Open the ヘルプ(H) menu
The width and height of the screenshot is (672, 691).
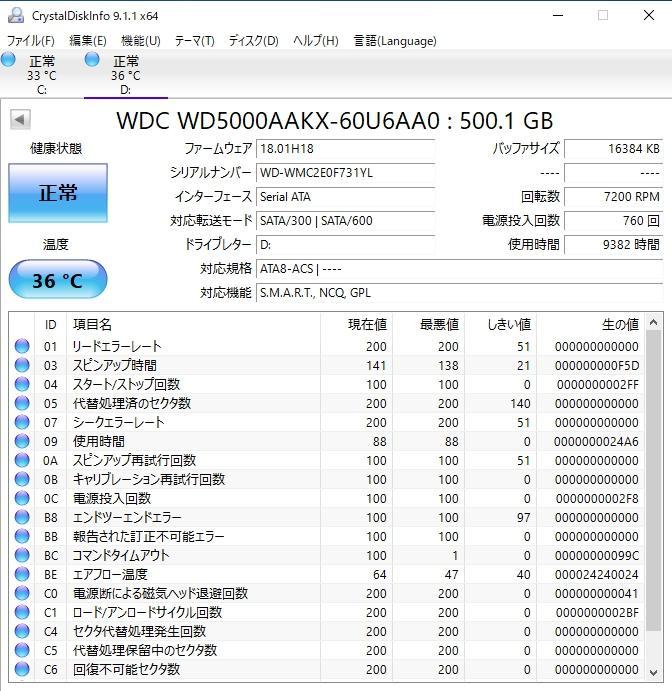tap(316, 41)
